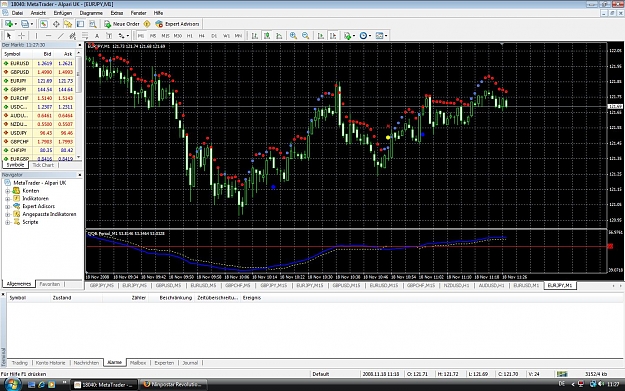The width and height of the screenshot is (625, 391).
Task: Zoom in on the chart
Action: tap(293, 35)
